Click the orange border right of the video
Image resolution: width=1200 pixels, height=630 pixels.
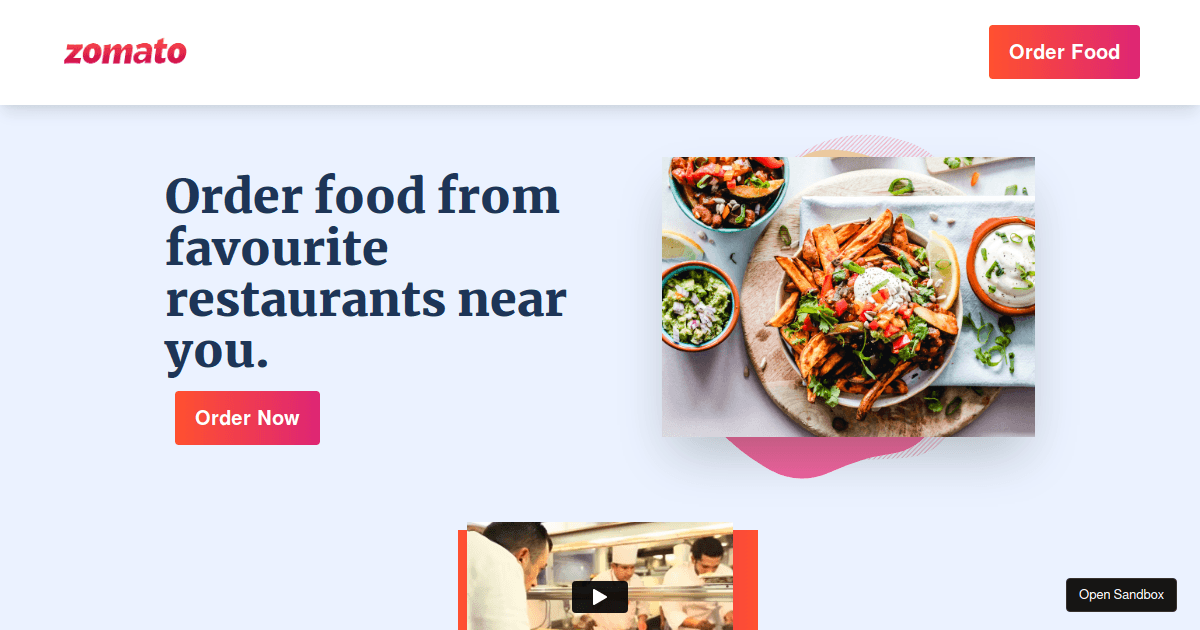coord(746,580)
